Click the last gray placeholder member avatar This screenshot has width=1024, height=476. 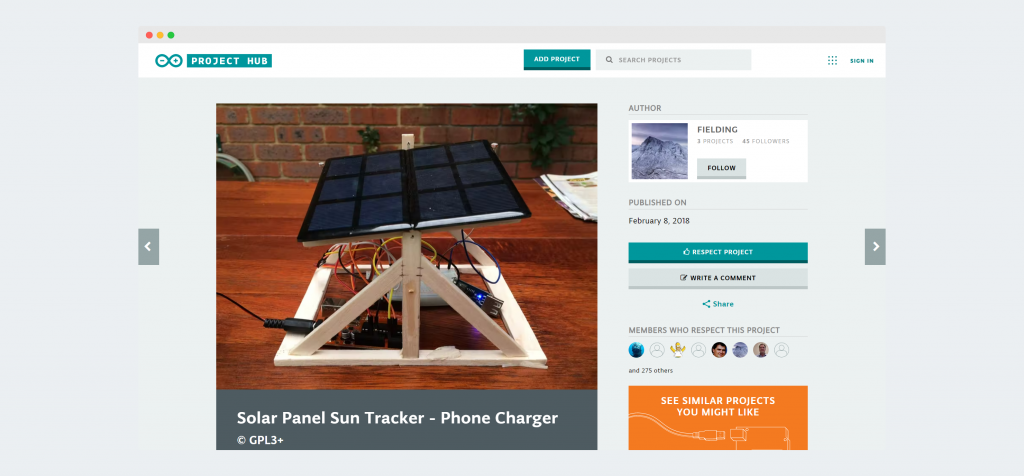781,350
